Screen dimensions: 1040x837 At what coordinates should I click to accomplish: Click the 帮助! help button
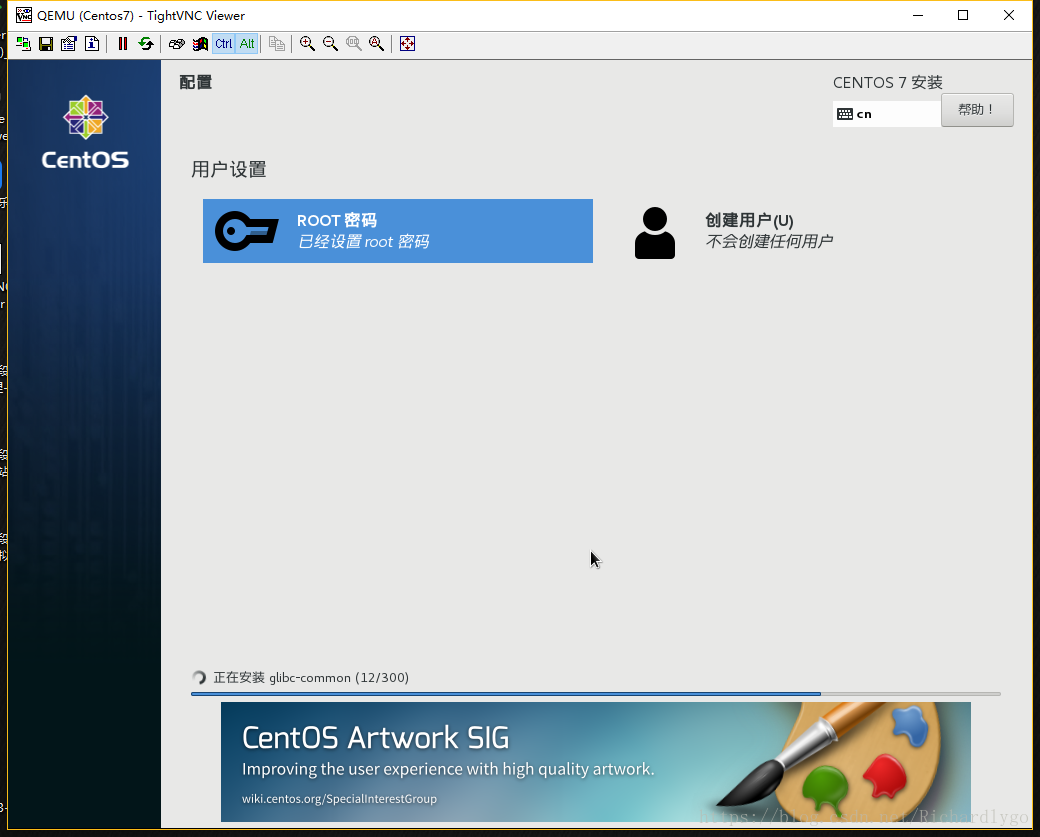coord(977,109)
